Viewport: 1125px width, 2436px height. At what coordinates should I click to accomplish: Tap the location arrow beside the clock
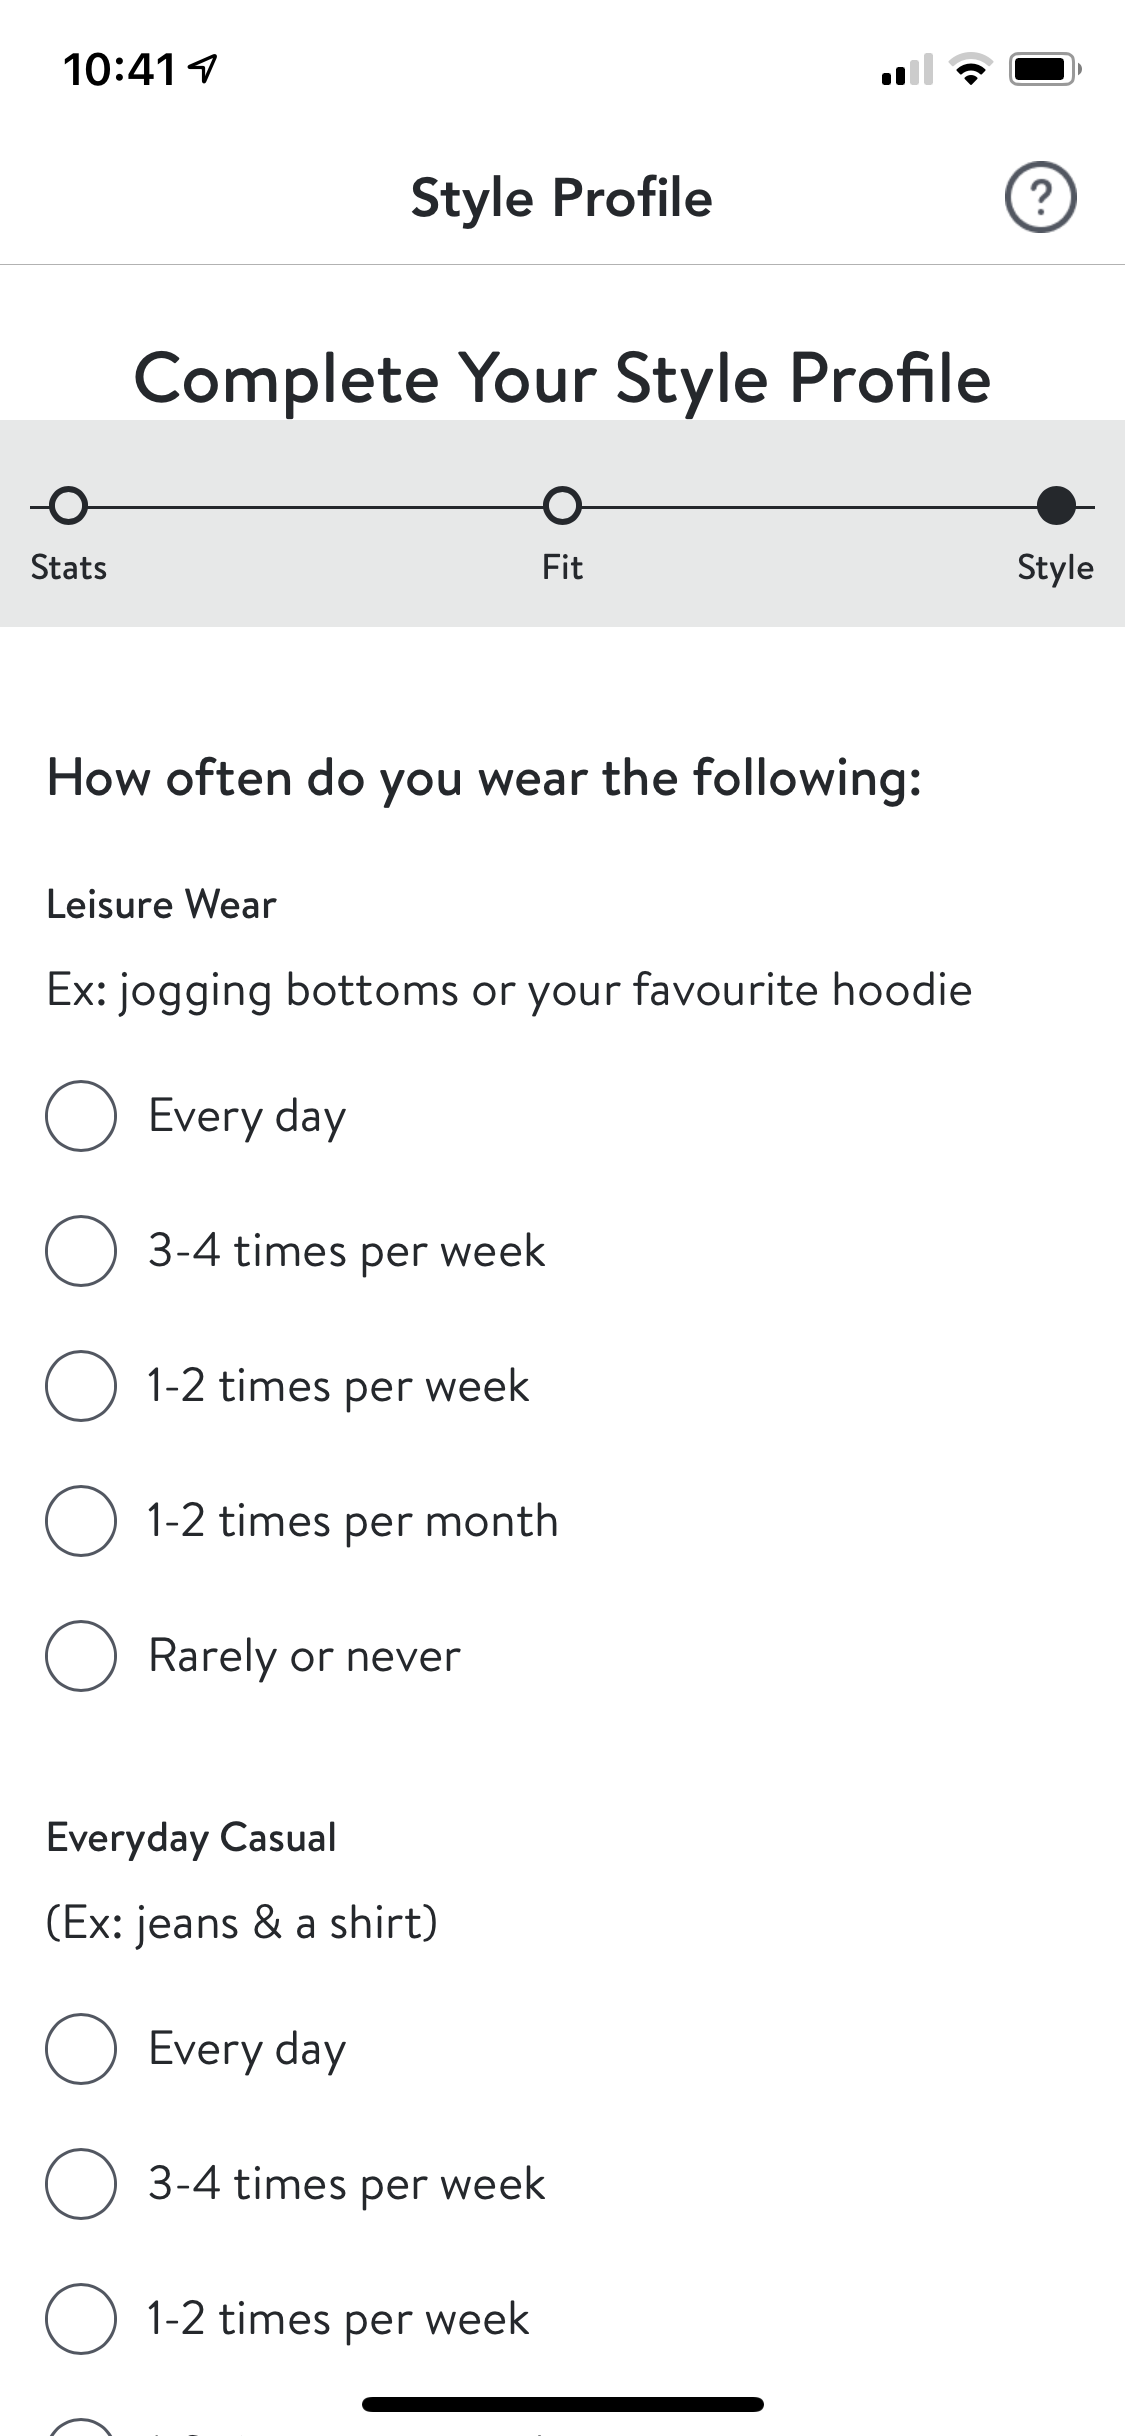coord(204,69)
